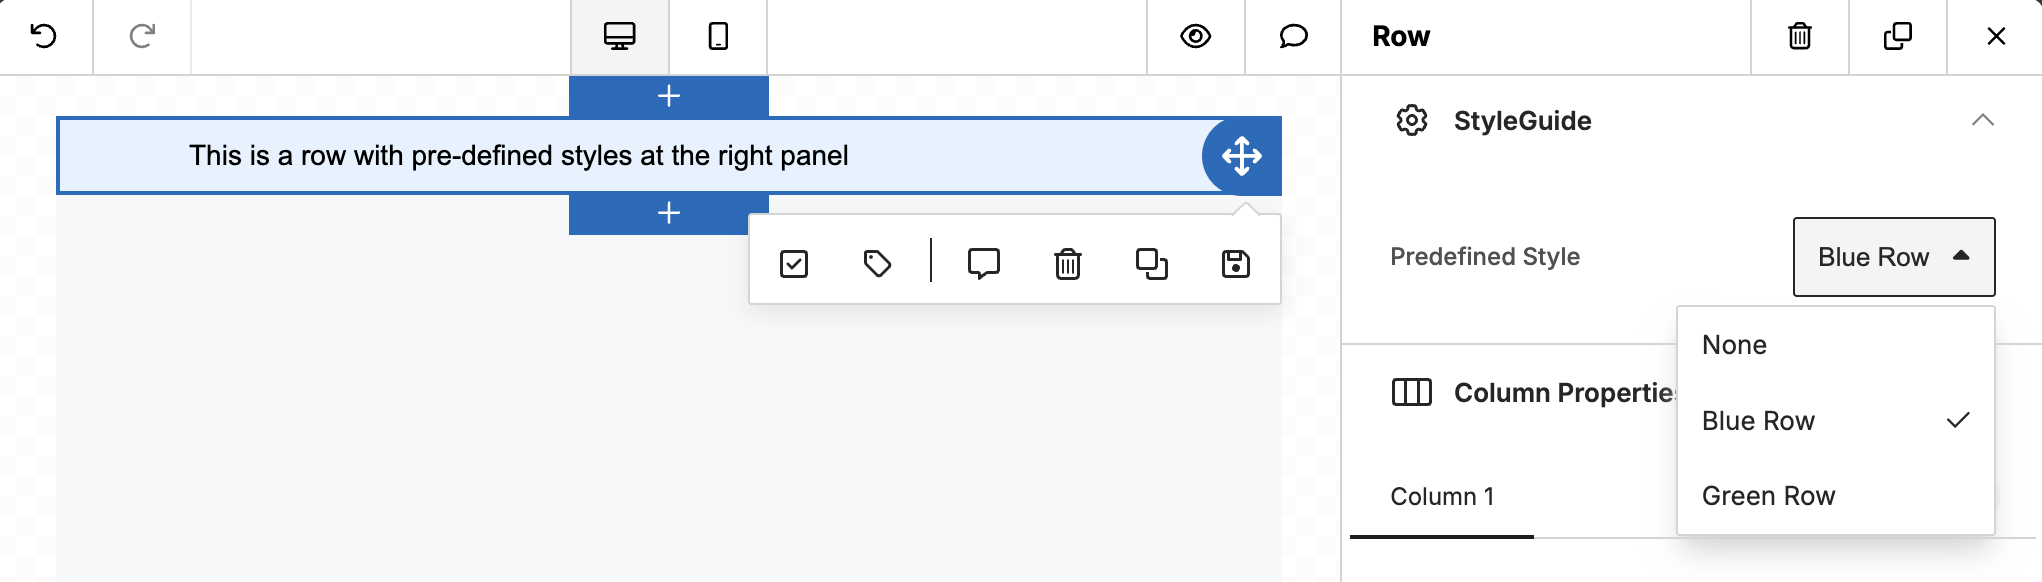
Task: Collapse the StyleGuide section chevron
Action: coord(1982,120)
